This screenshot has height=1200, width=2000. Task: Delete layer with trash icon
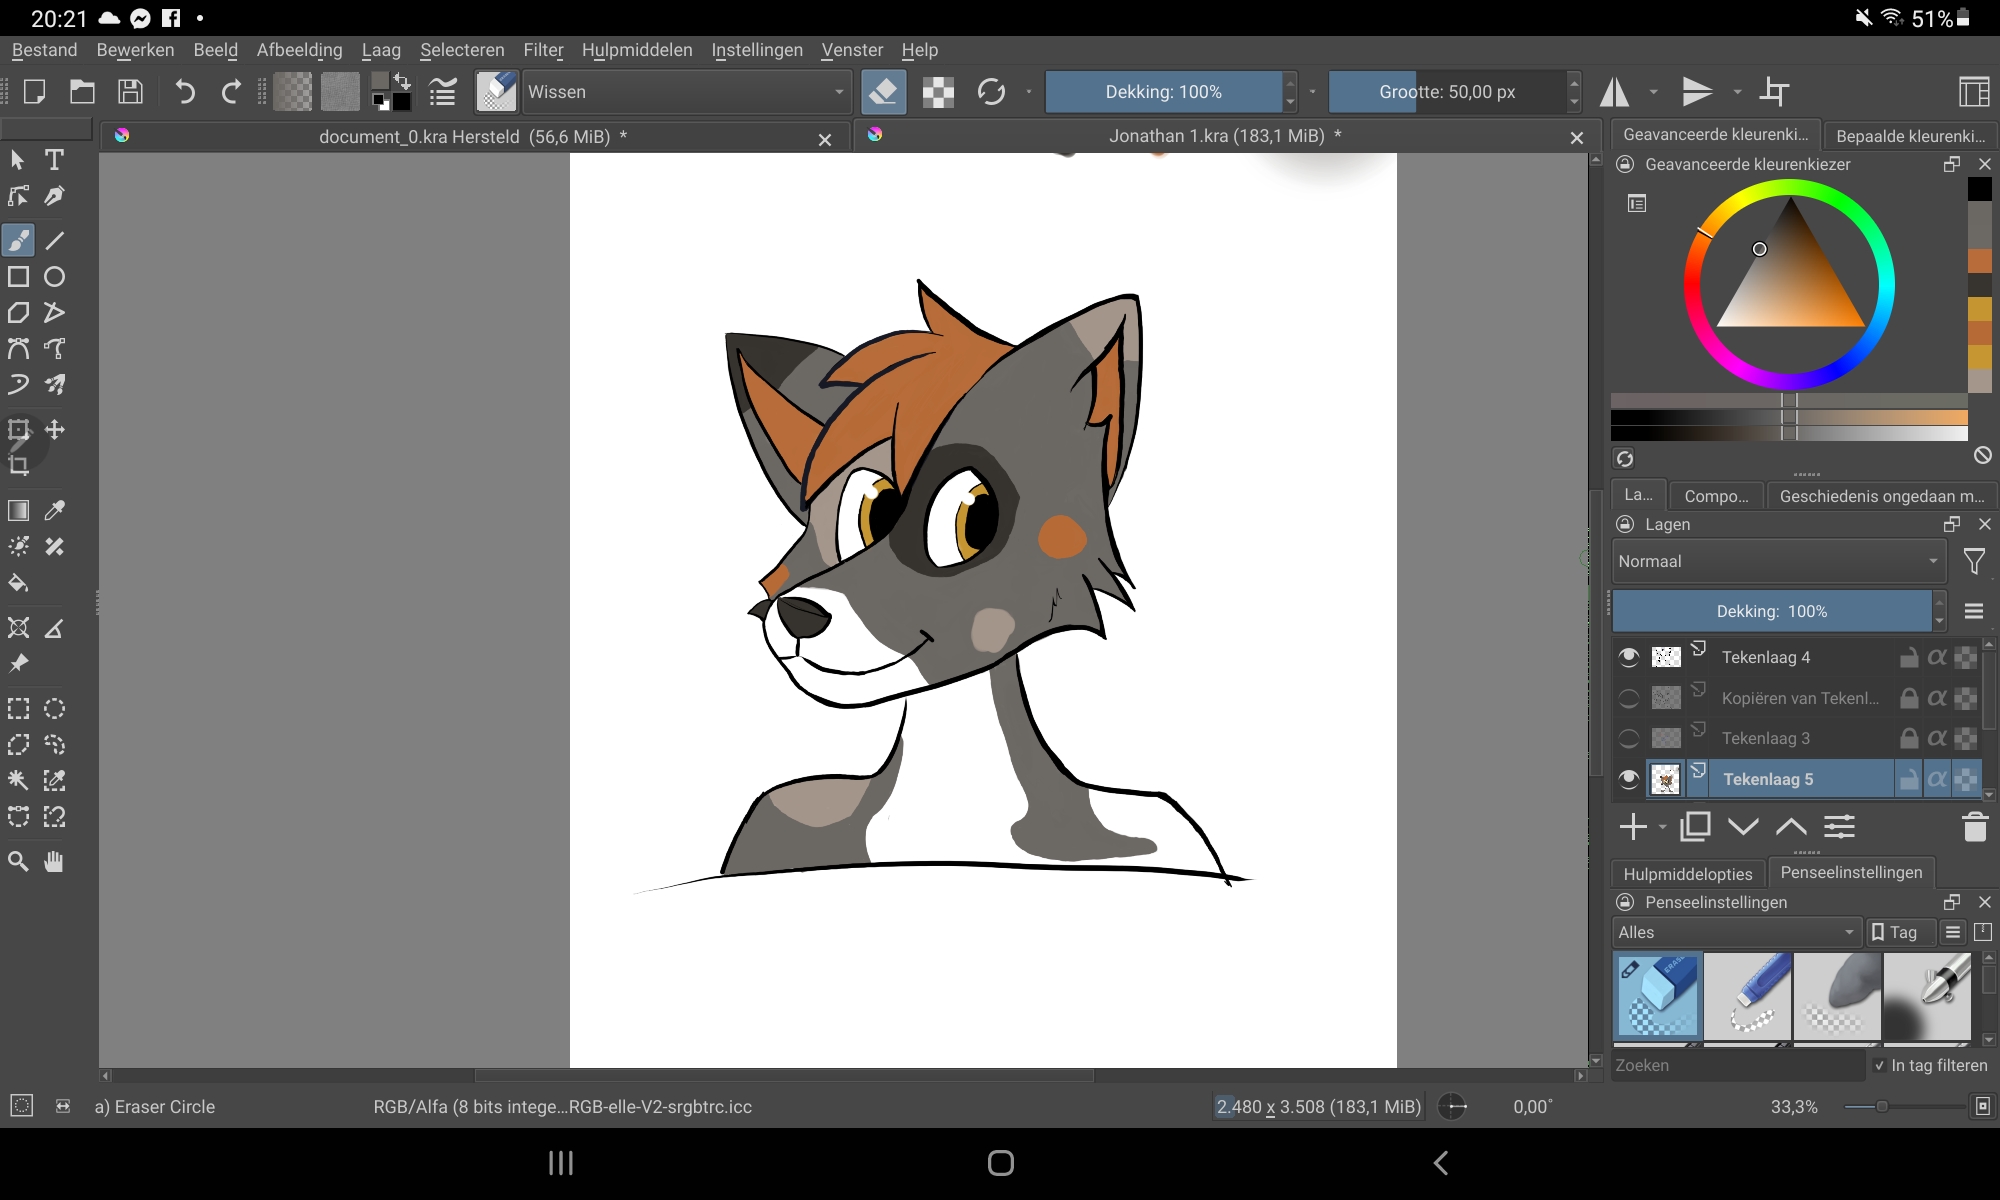[x=1974, y=827]
